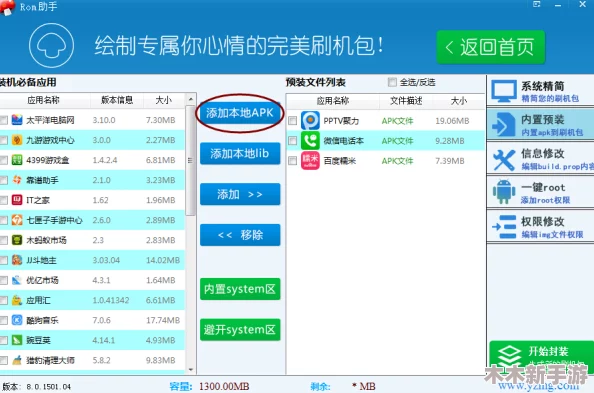594x393 pixels.
Task: Click the 猎豹清理大师 app icon
Action: [x=17, y=360]
